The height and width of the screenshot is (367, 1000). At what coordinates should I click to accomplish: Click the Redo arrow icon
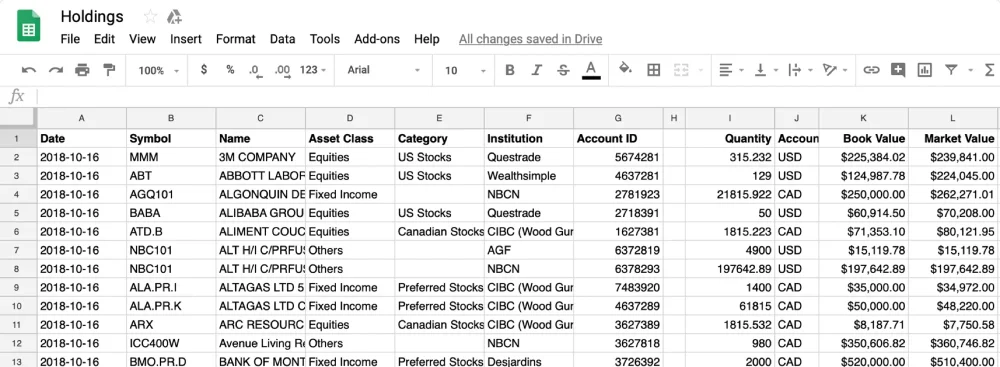[x=55, y=70]
